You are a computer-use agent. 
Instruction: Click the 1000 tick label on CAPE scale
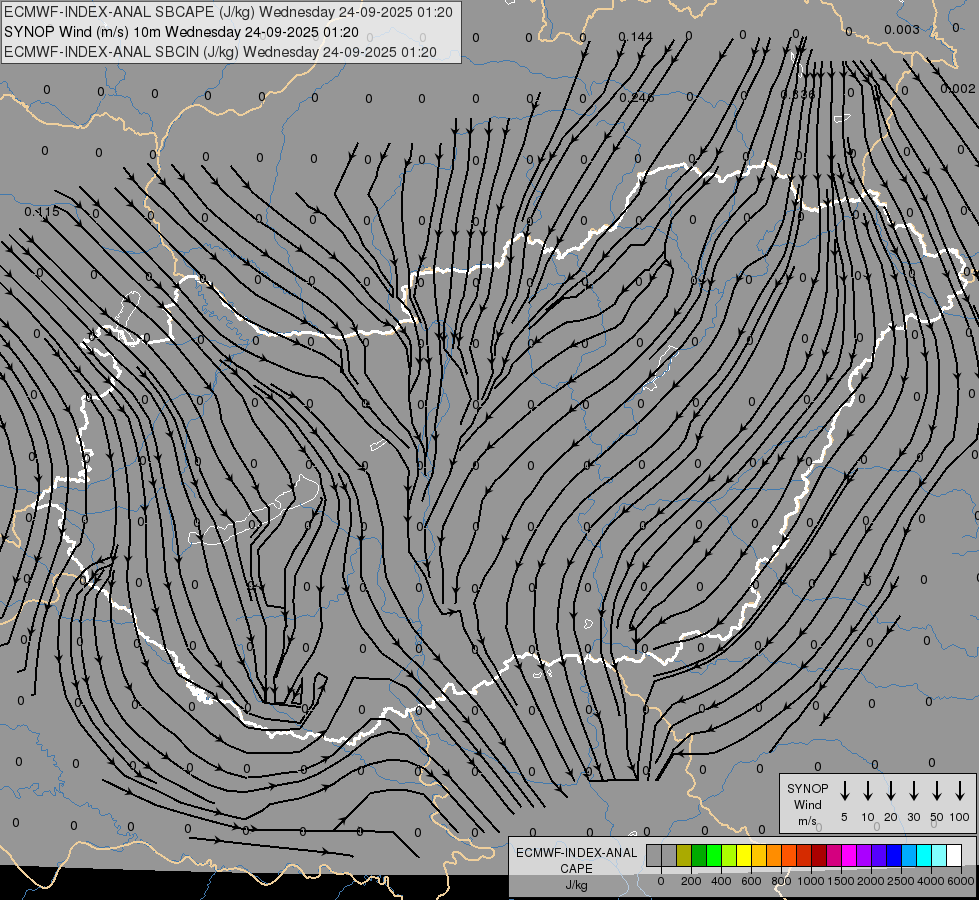pos(811,881)
